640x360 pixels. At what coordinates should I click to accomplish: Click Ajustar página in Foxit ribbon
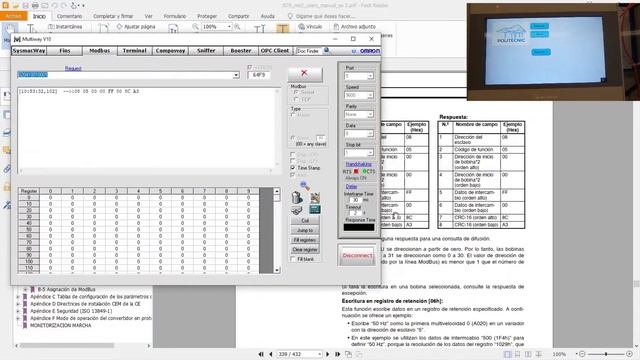point(136,27)
